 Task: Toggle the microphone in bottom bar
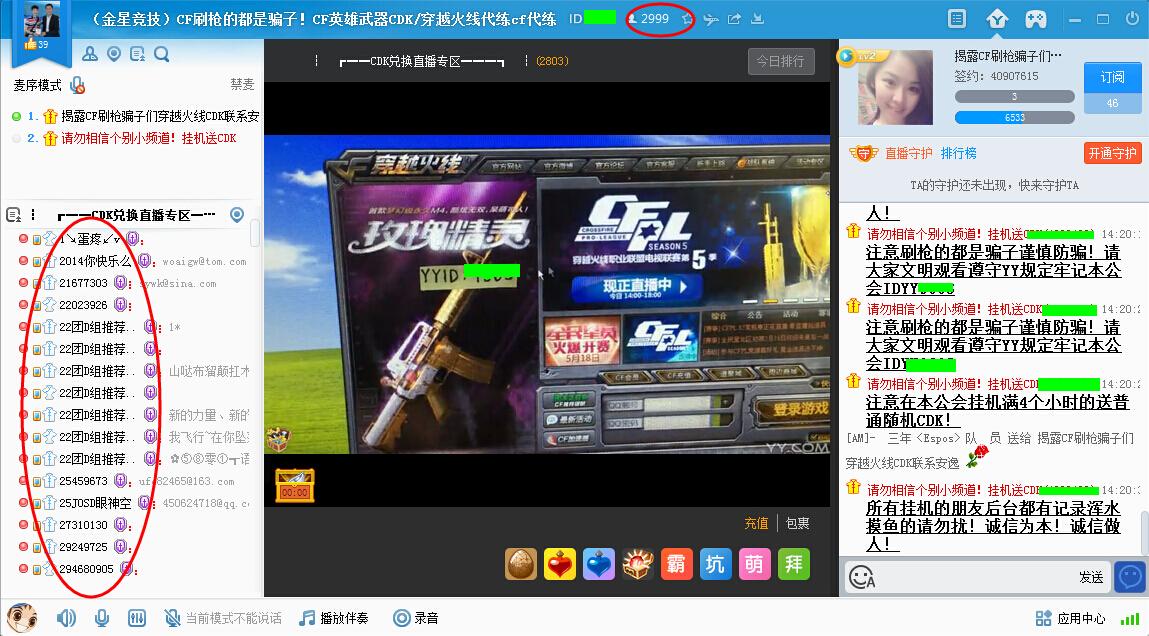[x=102, y=618]
